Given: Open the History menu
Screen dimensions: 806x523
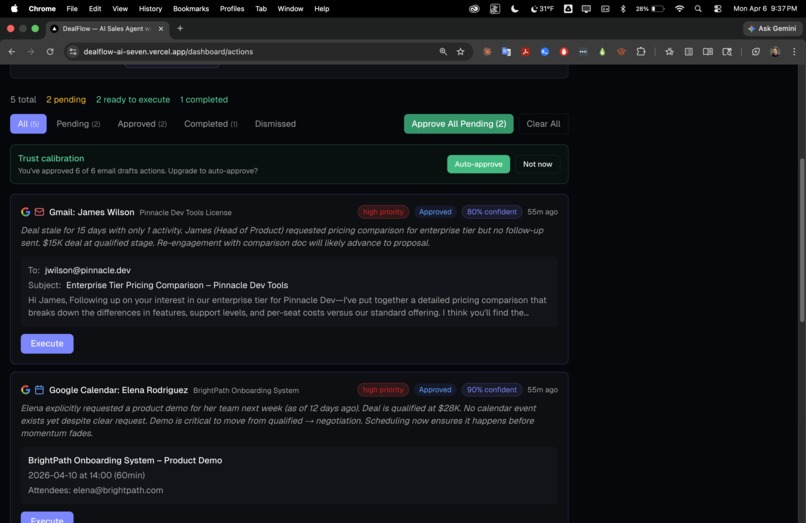Looking at the screenshot, I should pos(150,9).
